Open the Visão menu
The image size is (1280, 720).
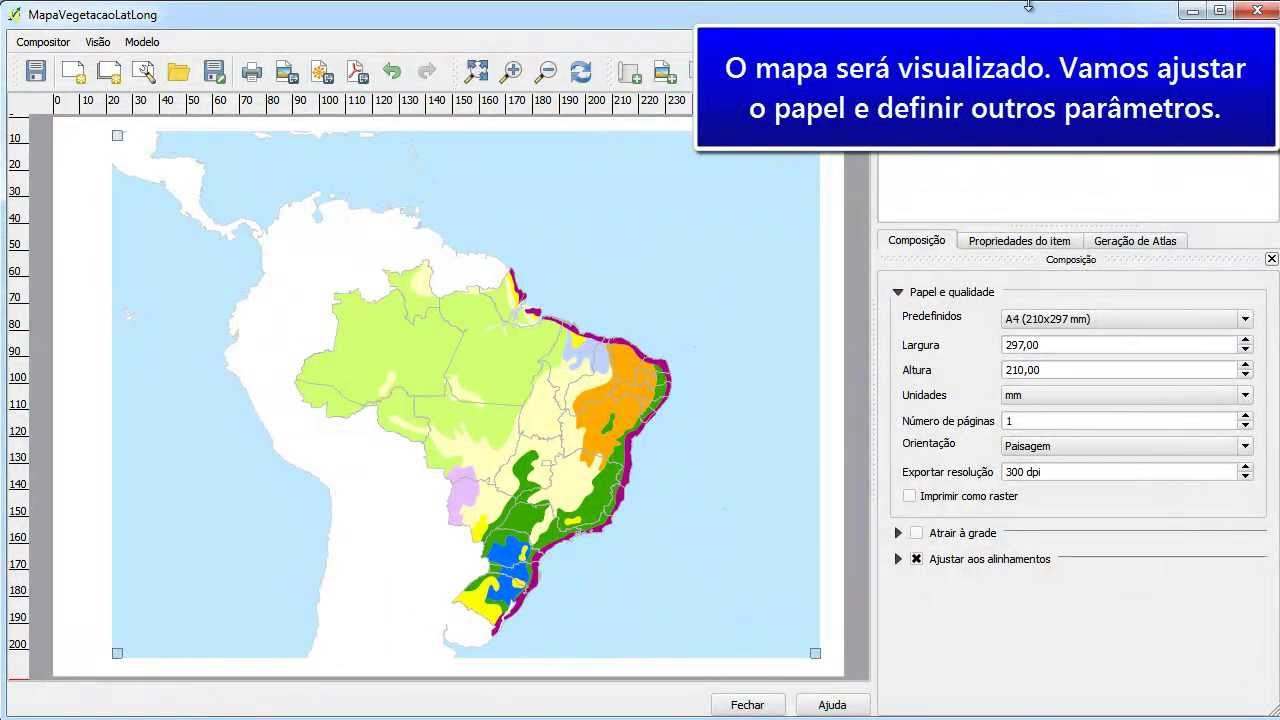coord(98,42)
